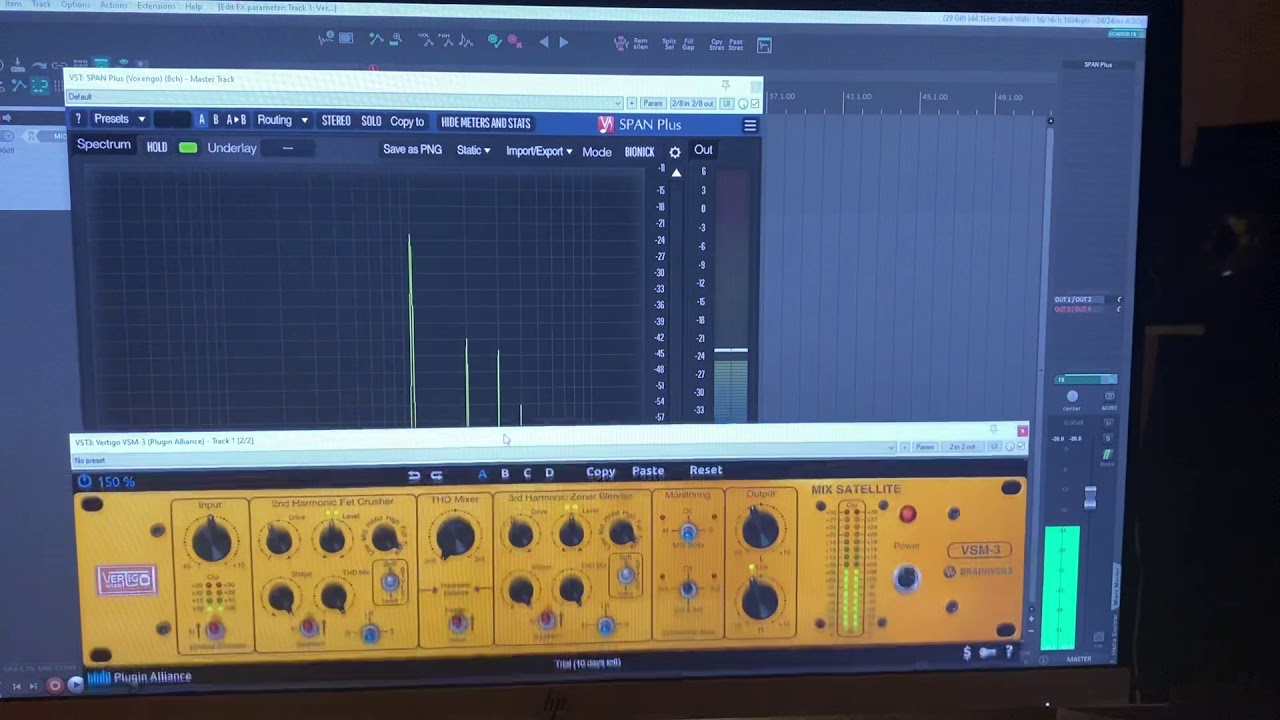This screenshot has width=1280, height=720.
Task: Click Copy to in SPAN Plus
Action: pyautogui.click(x=407, y=121)
